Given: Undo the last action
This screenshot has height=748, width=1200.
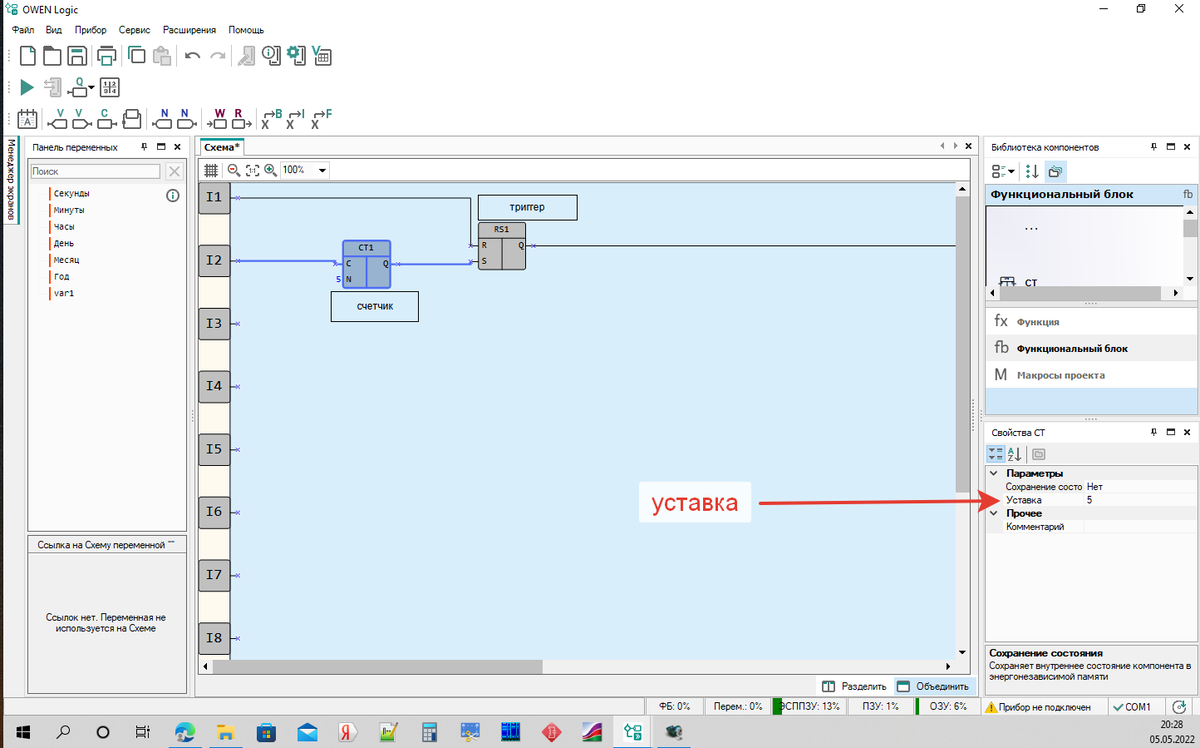Looking at the screenshot, I should pos(192,56).
